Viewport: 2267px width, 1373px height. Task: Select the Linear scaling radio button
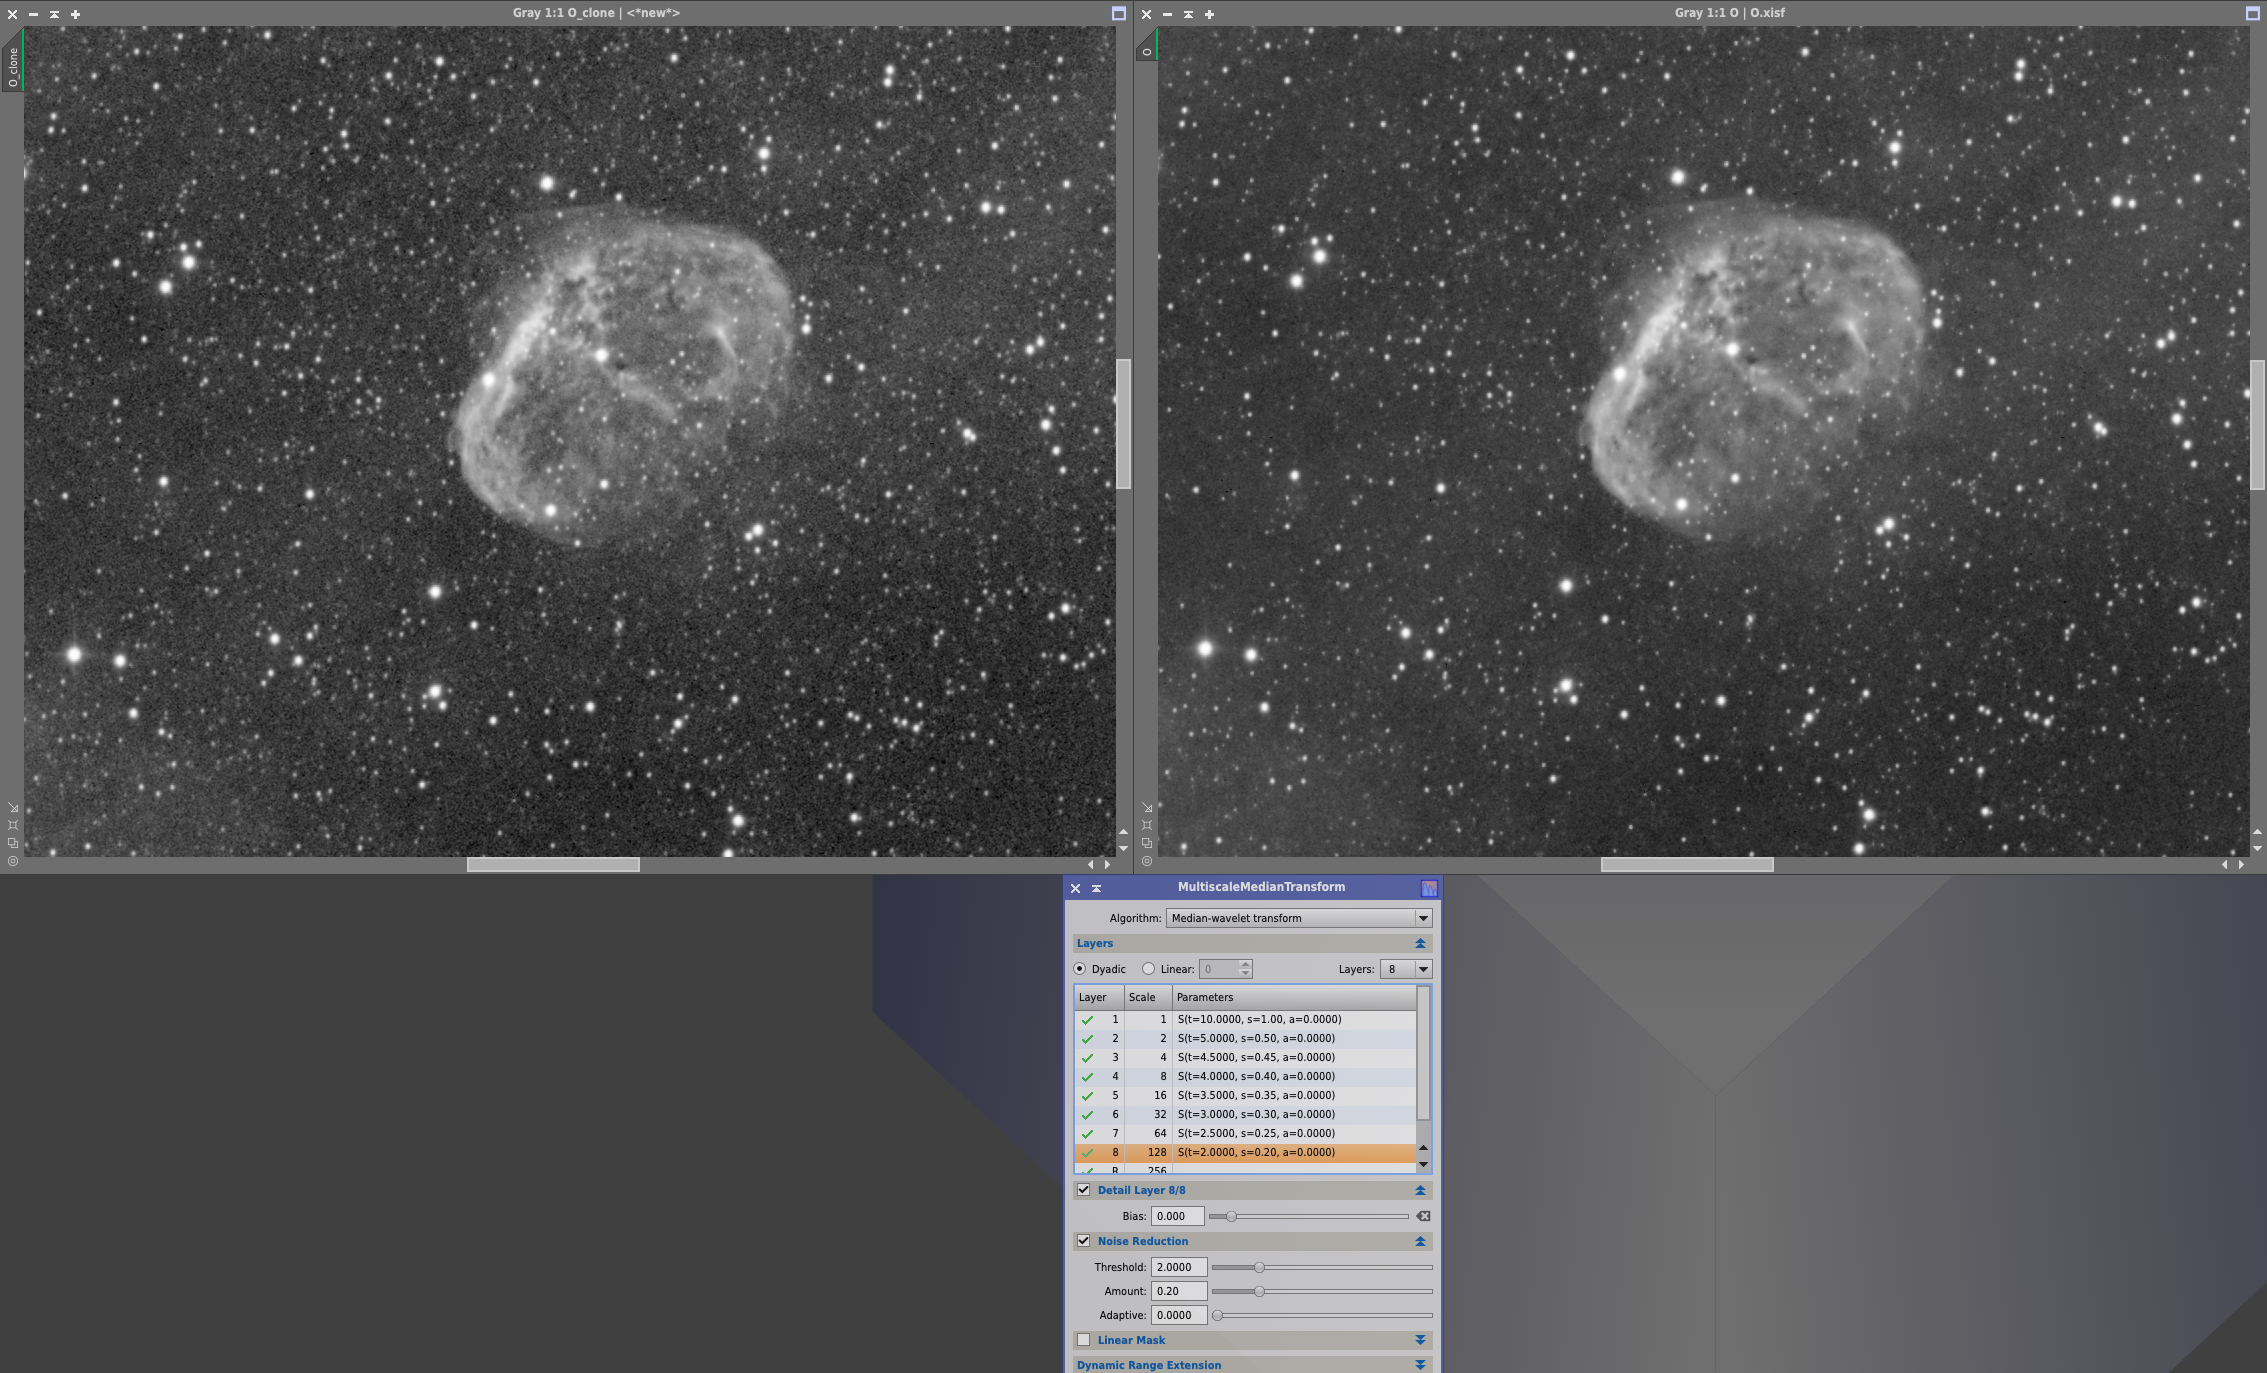(x=1148, y=969)
